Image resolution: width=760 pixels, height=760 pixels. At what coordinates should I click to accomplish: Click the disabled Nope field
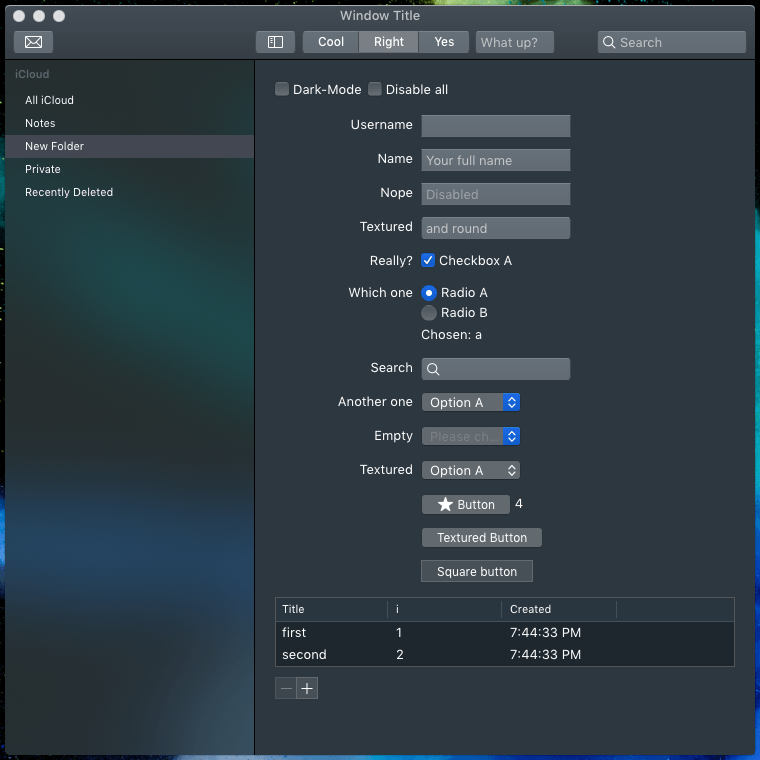click(496, 194)
